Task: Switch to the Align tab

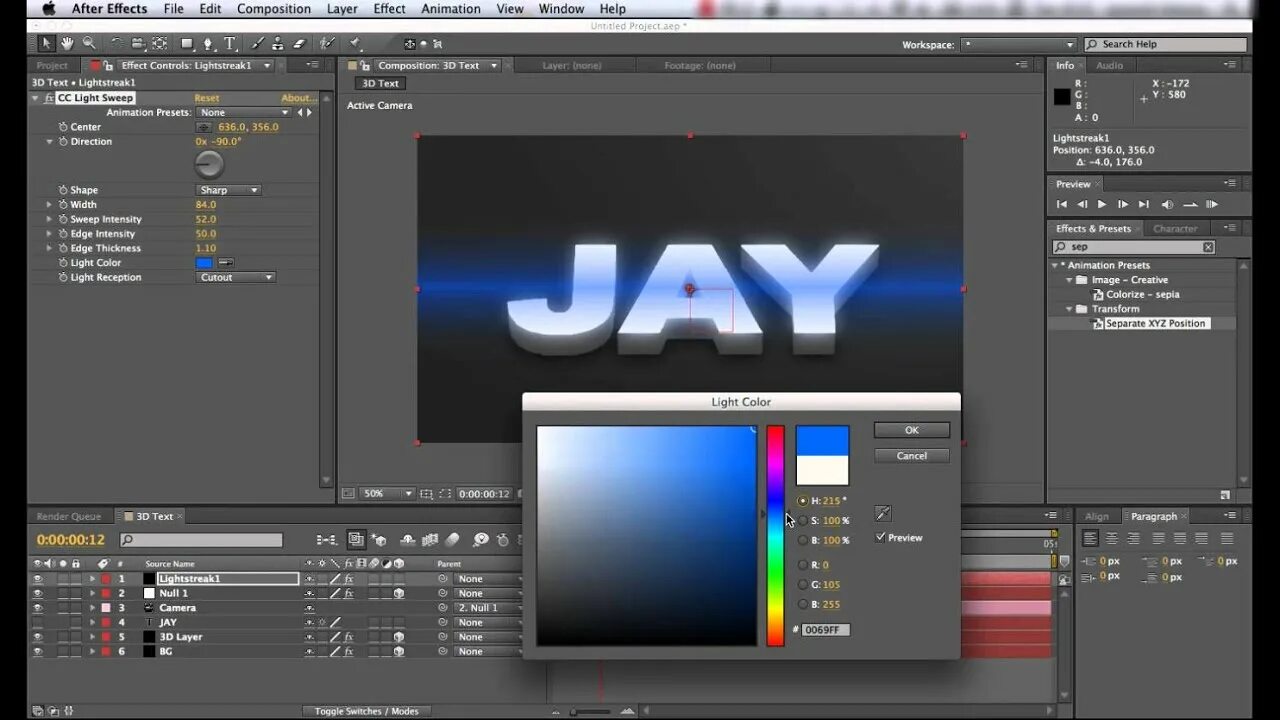Action: click(x=1097, y=517)
